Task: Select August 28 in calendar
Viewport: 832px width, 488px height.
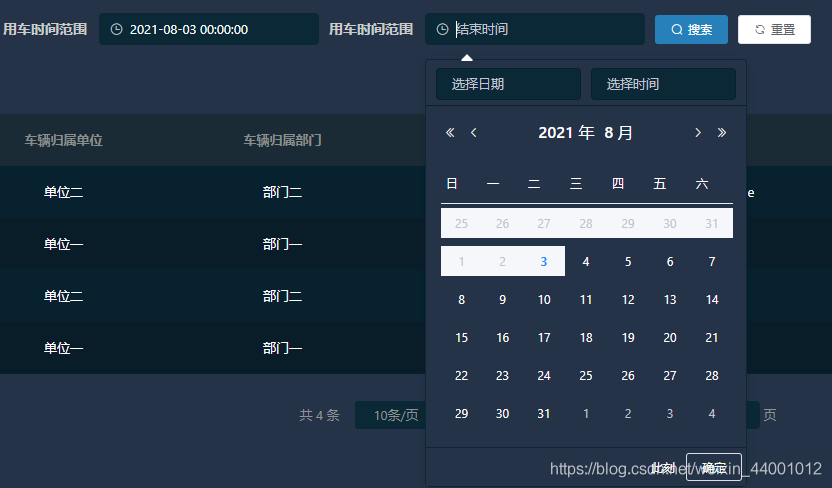Action: tap(712, 376)
